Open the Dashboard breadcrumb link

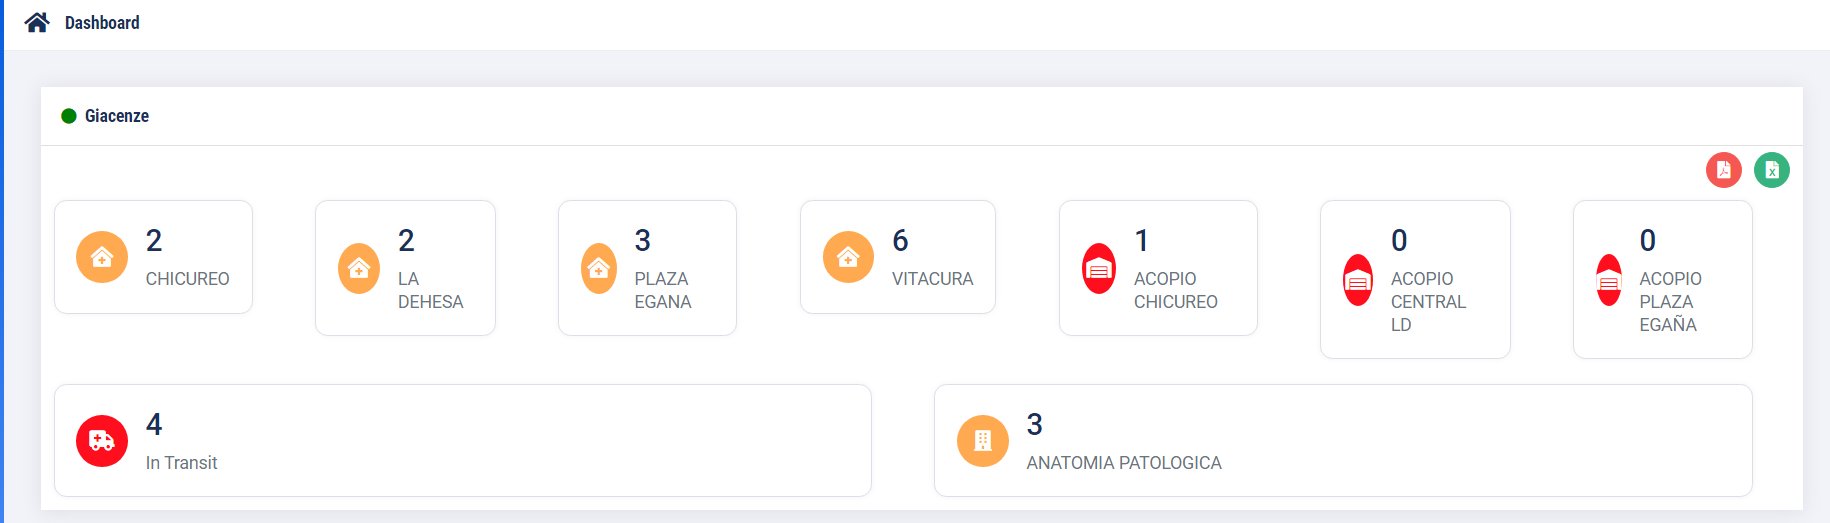(102, 23)
